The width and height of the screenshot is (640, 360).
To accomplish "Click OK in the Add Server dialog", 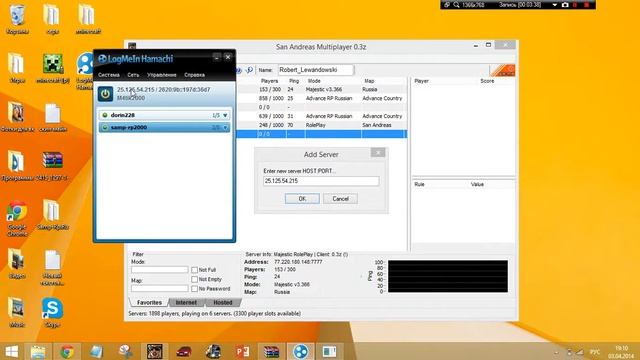I will tap(302, 199).
